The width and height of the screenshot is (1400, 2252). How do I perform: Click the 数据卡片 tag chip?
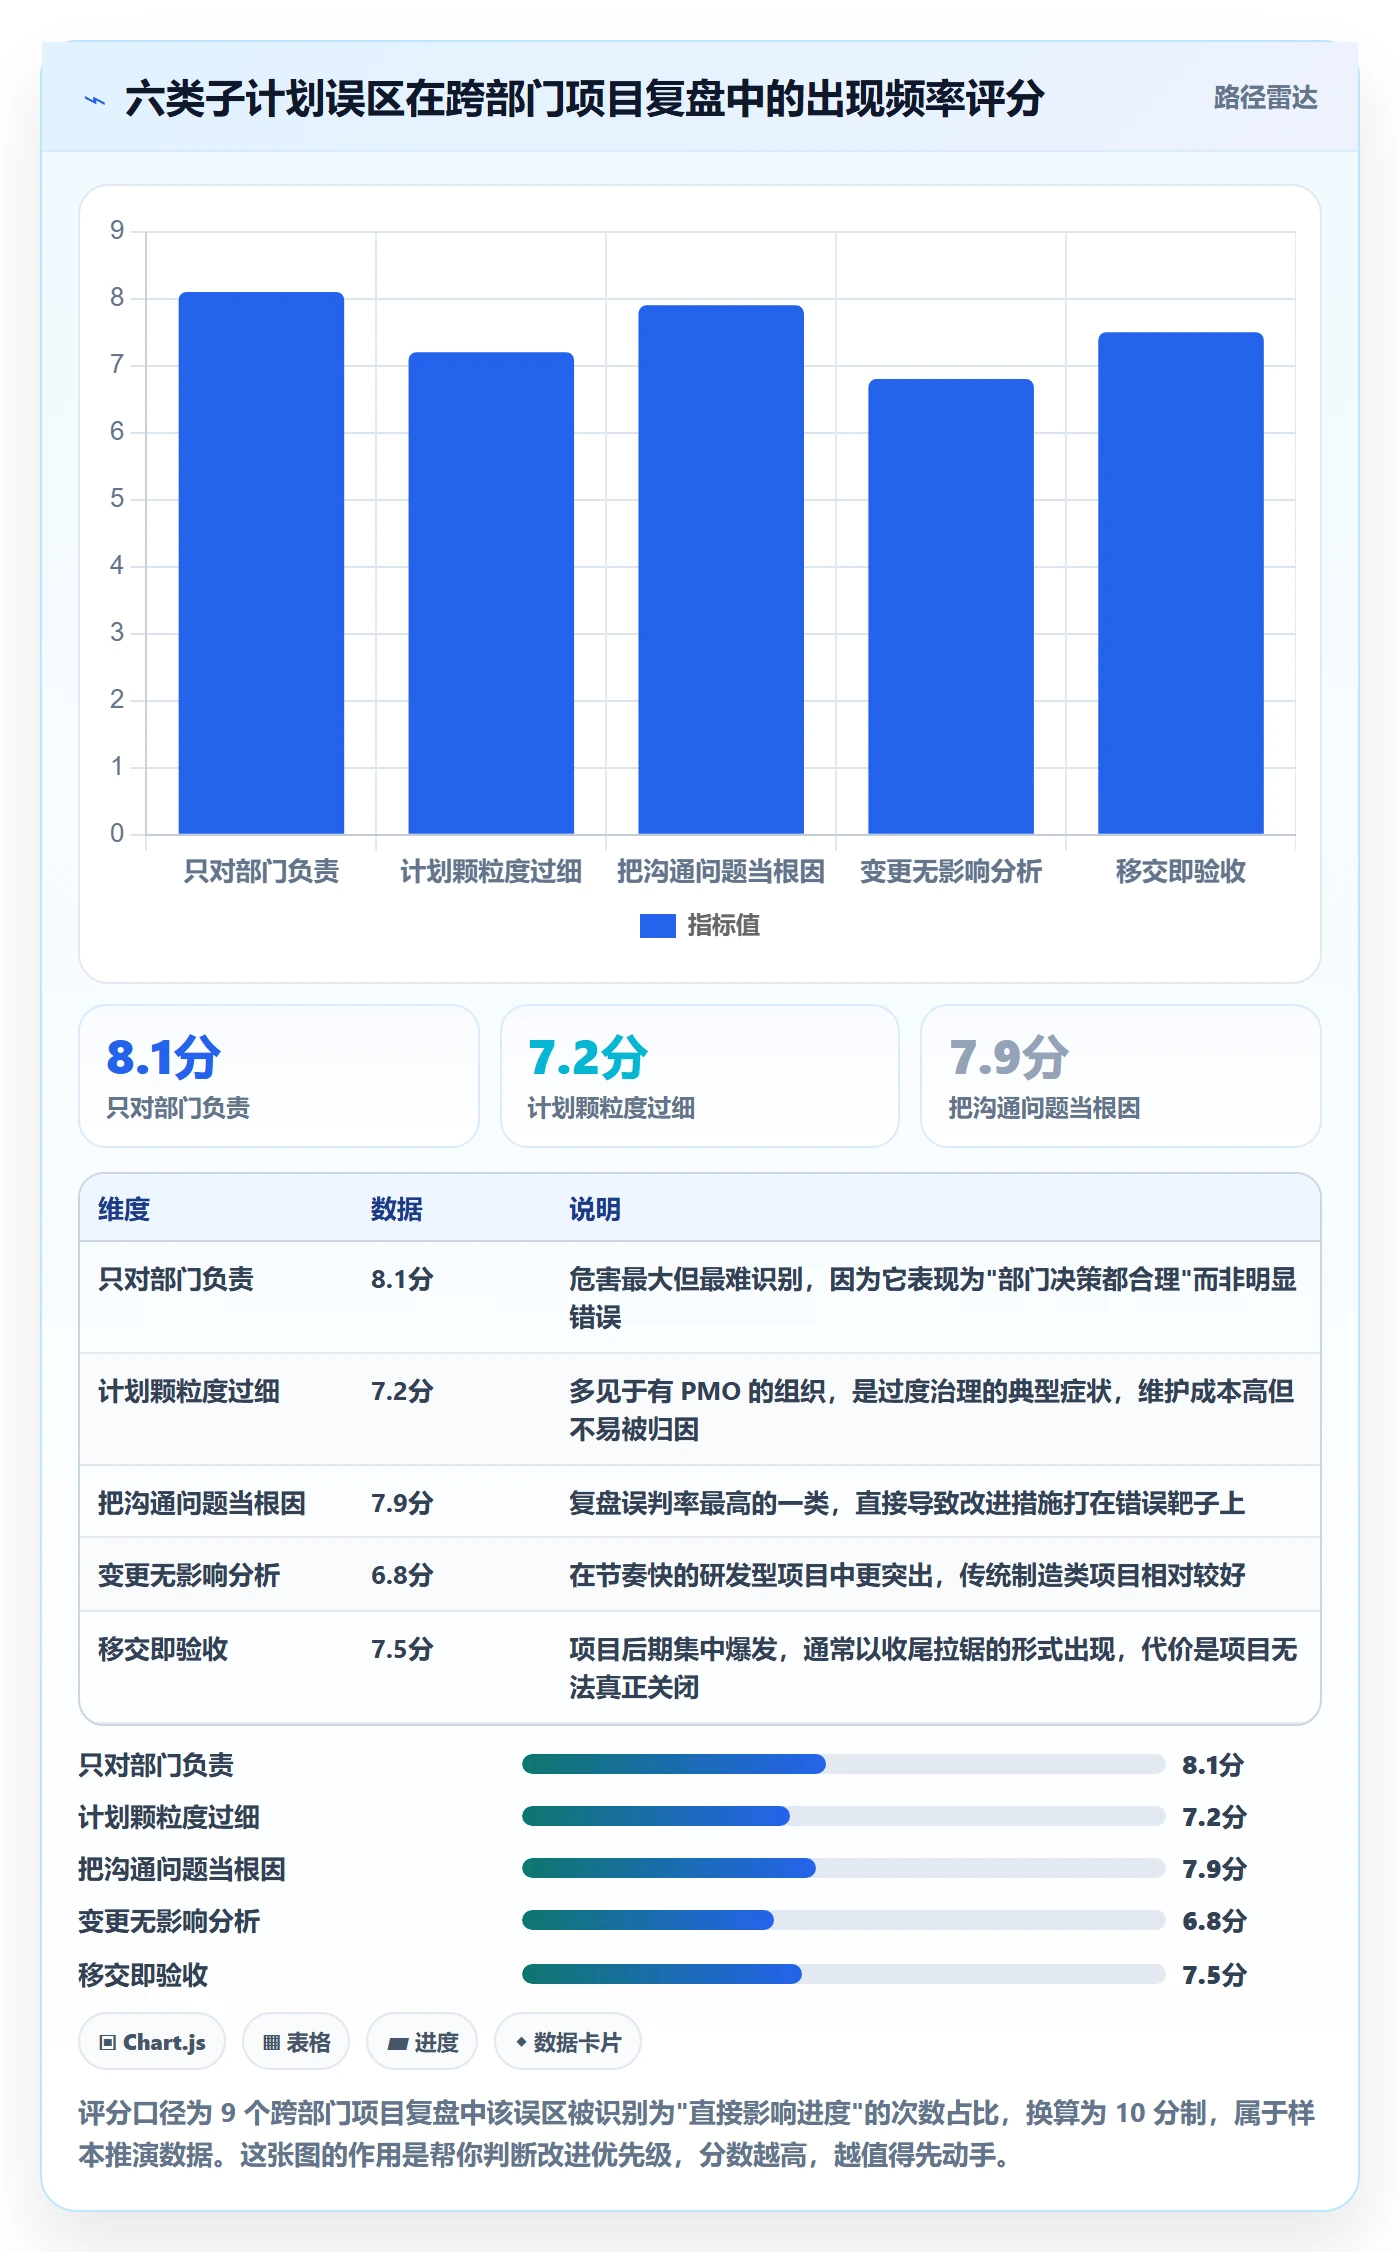pos(568,2042)
